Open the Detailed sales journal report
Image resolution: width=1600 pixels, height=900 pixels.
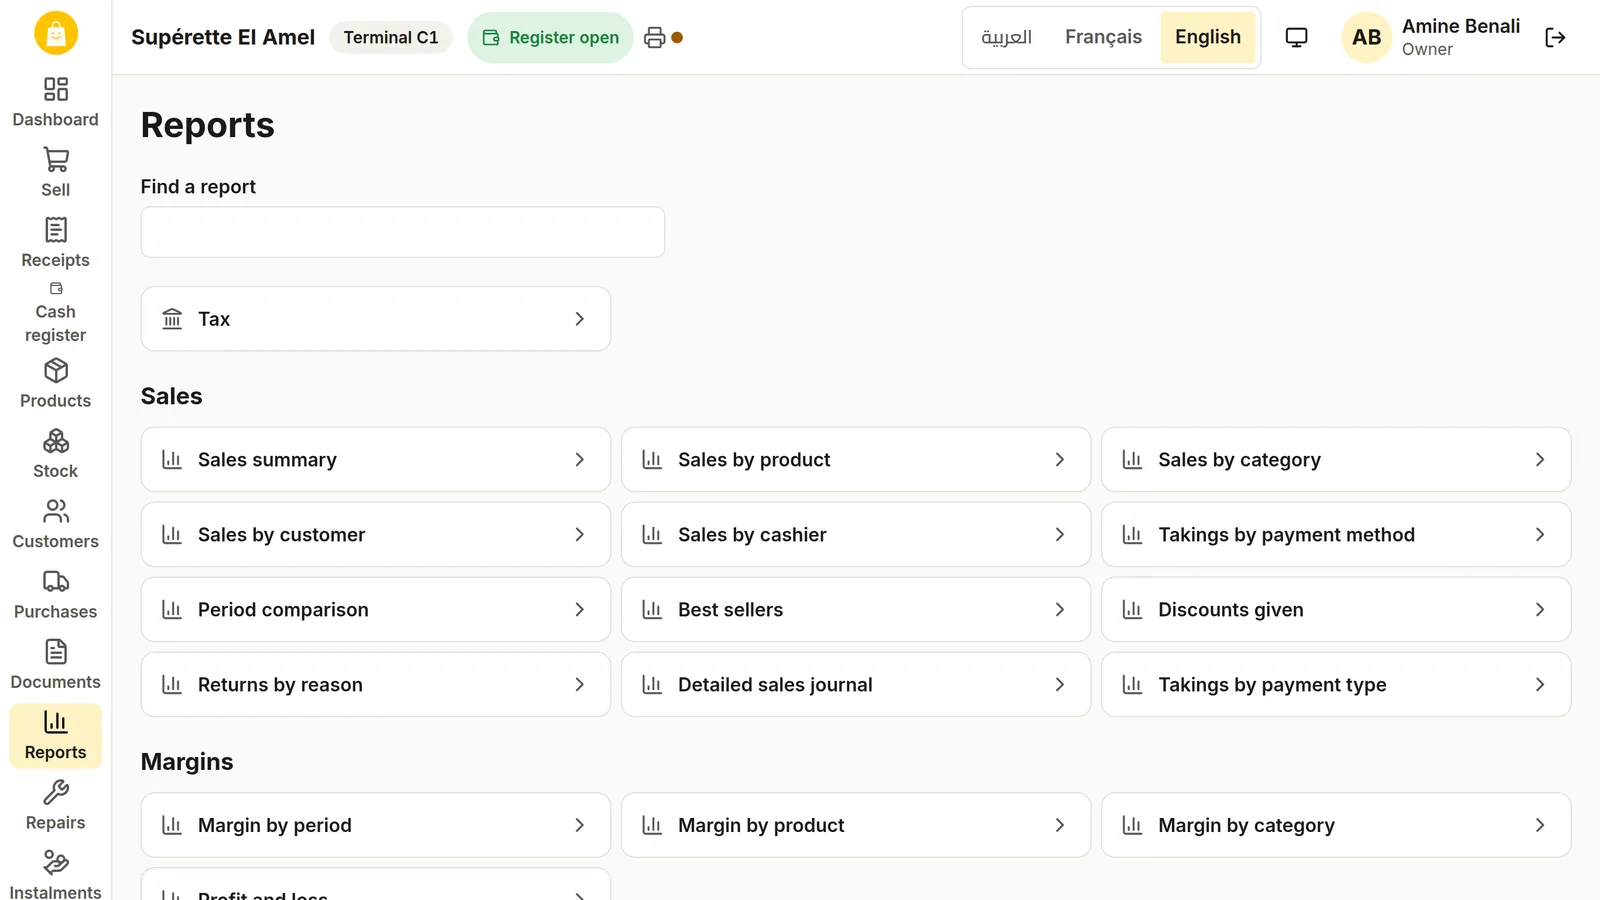[856, 685]
